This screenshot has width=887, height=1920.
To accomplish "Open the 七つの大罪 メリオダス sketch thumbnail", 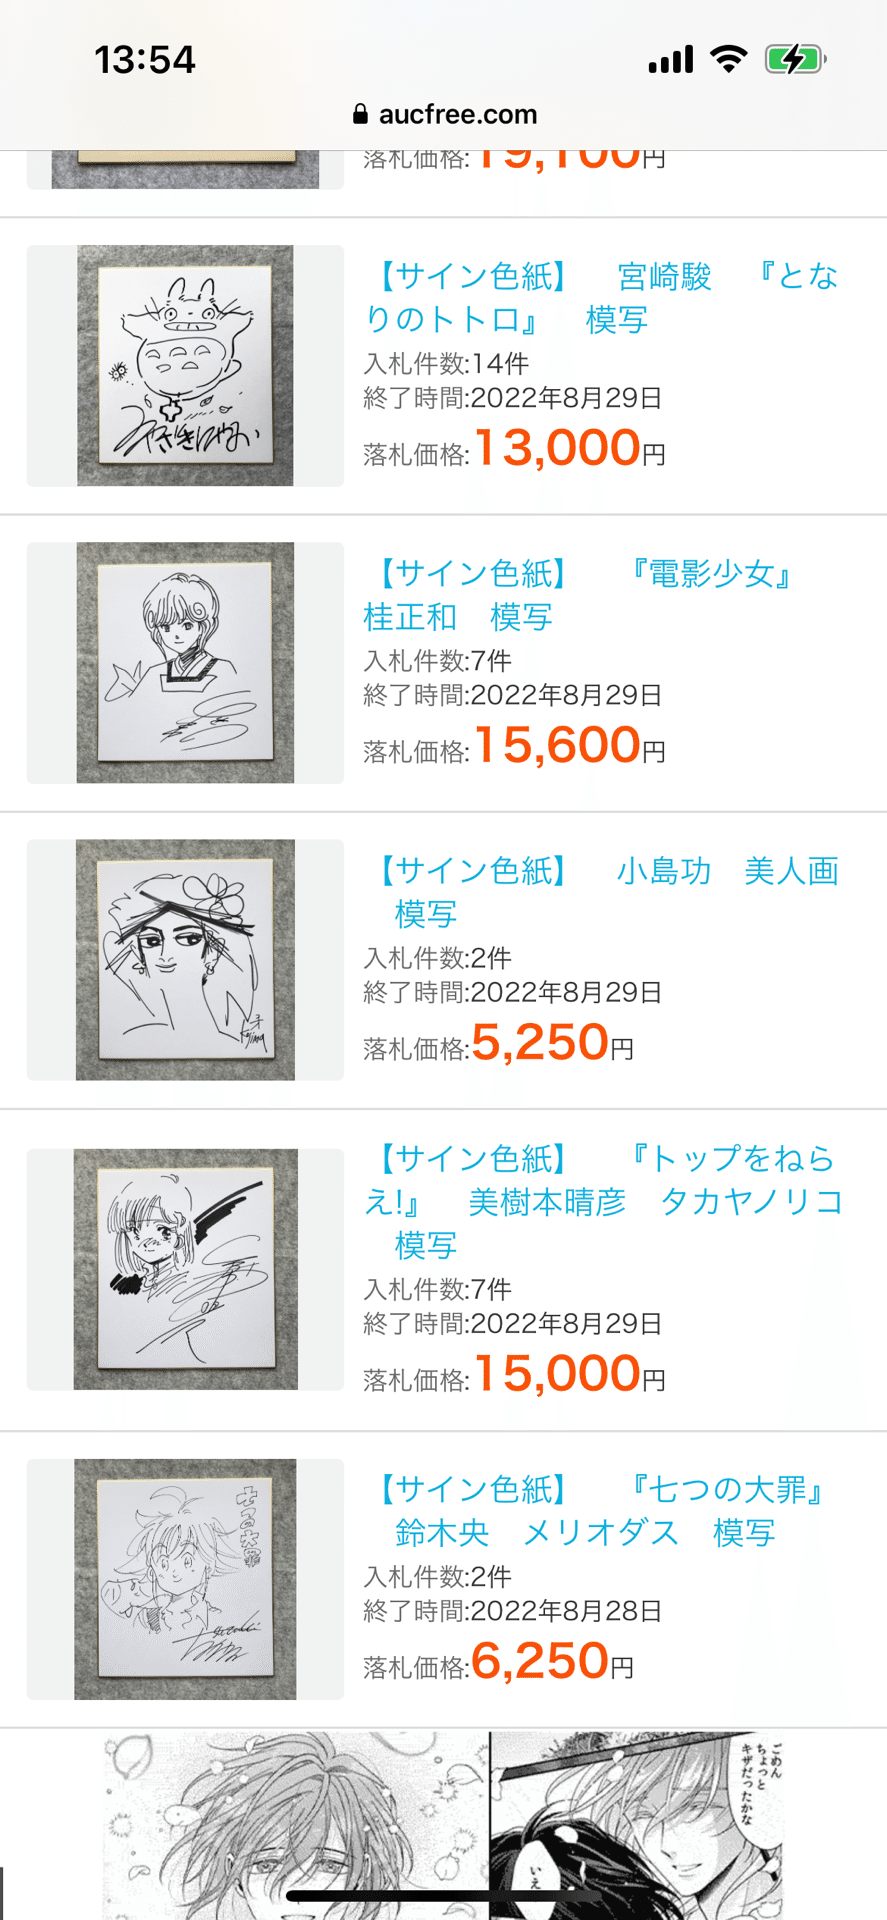I will point(185,1579).
